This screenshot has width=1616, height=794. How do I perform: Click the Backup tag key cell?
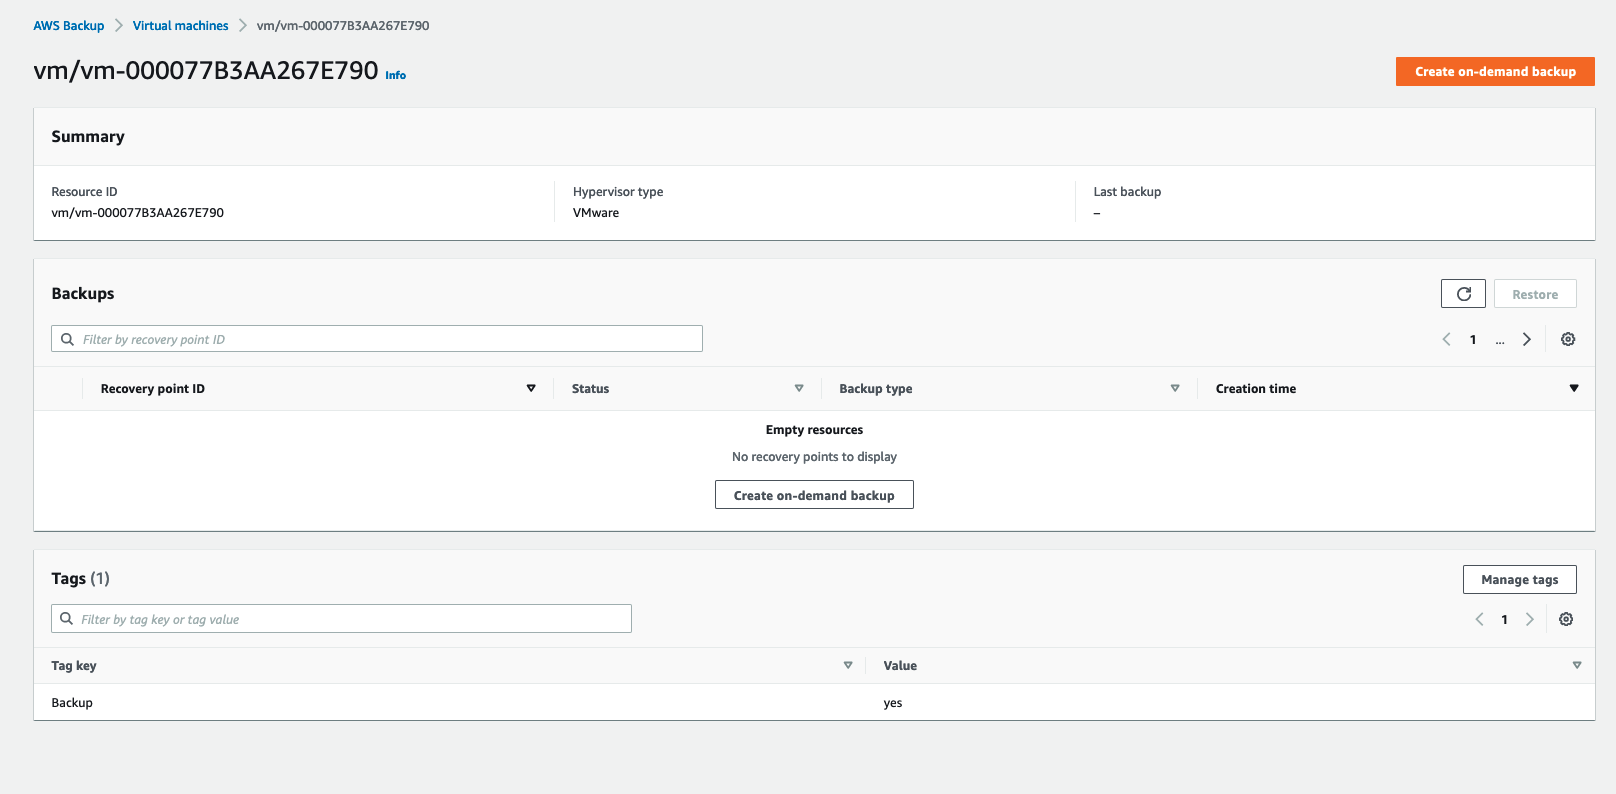[x=72, y=703]
